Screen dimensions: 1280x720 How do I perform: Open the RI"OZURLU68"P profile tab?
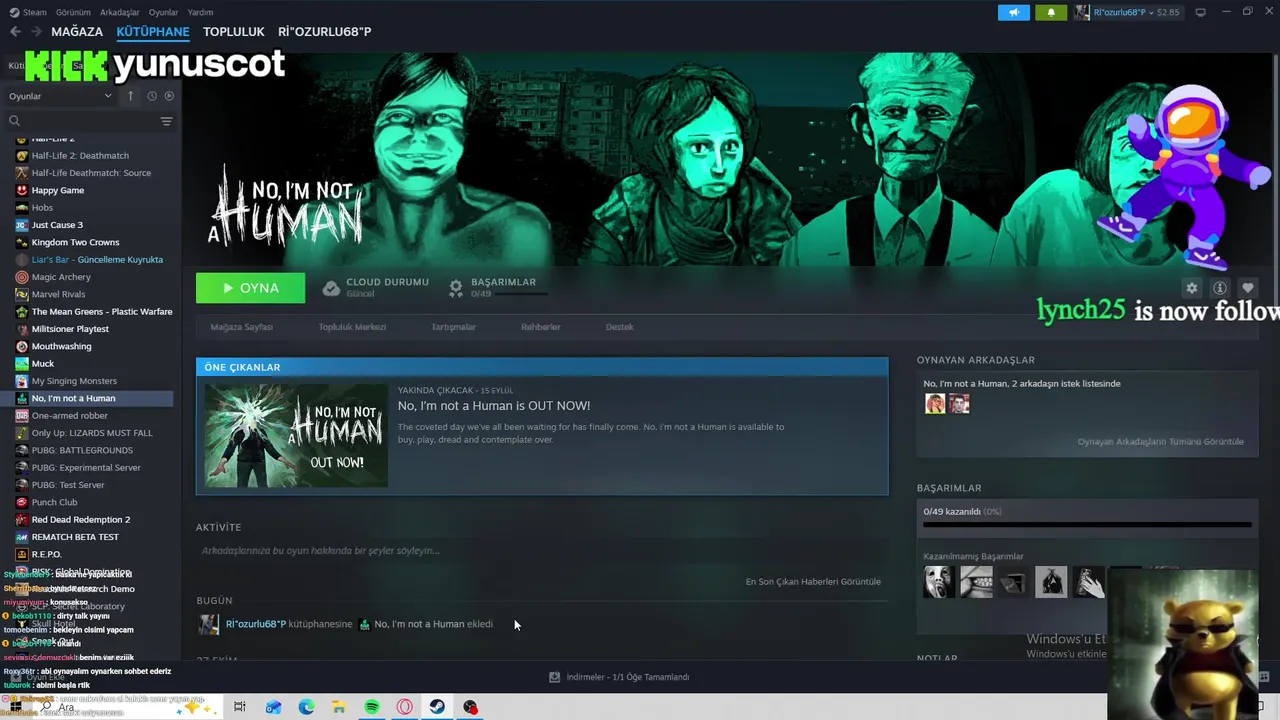(x=325, y=32)
